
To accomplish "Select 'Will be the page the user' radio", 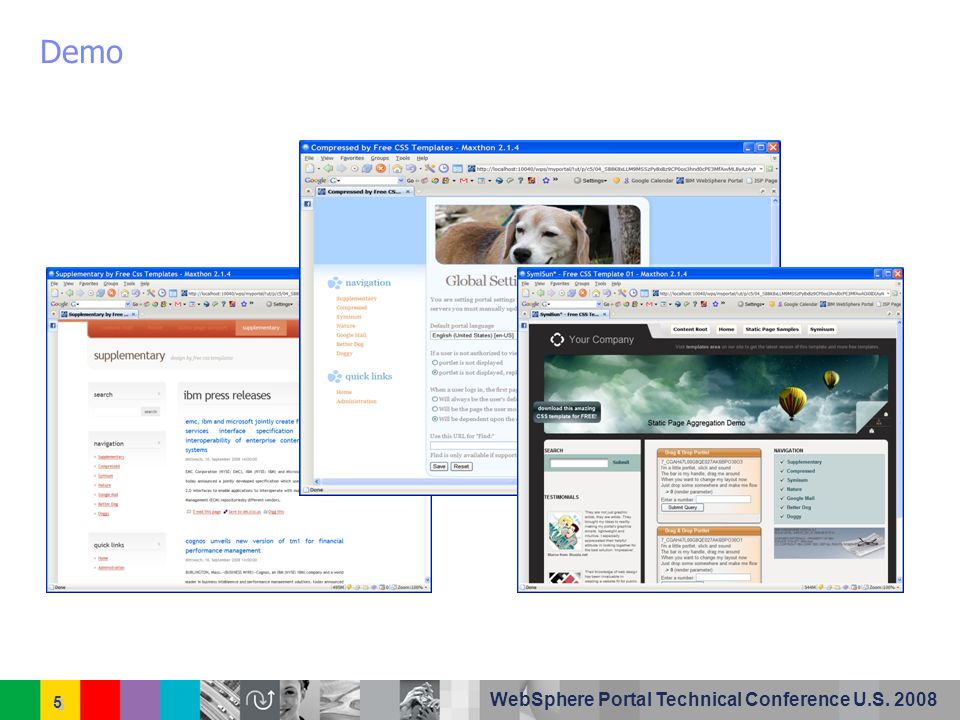I will point(435,408).
